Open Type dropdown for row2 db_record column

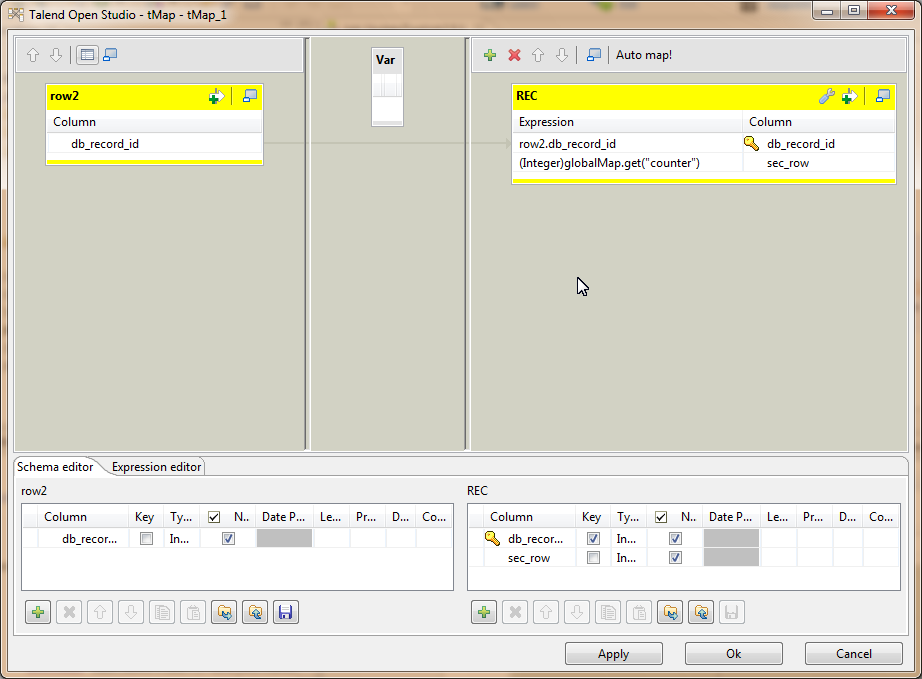[x=179, y=538]
